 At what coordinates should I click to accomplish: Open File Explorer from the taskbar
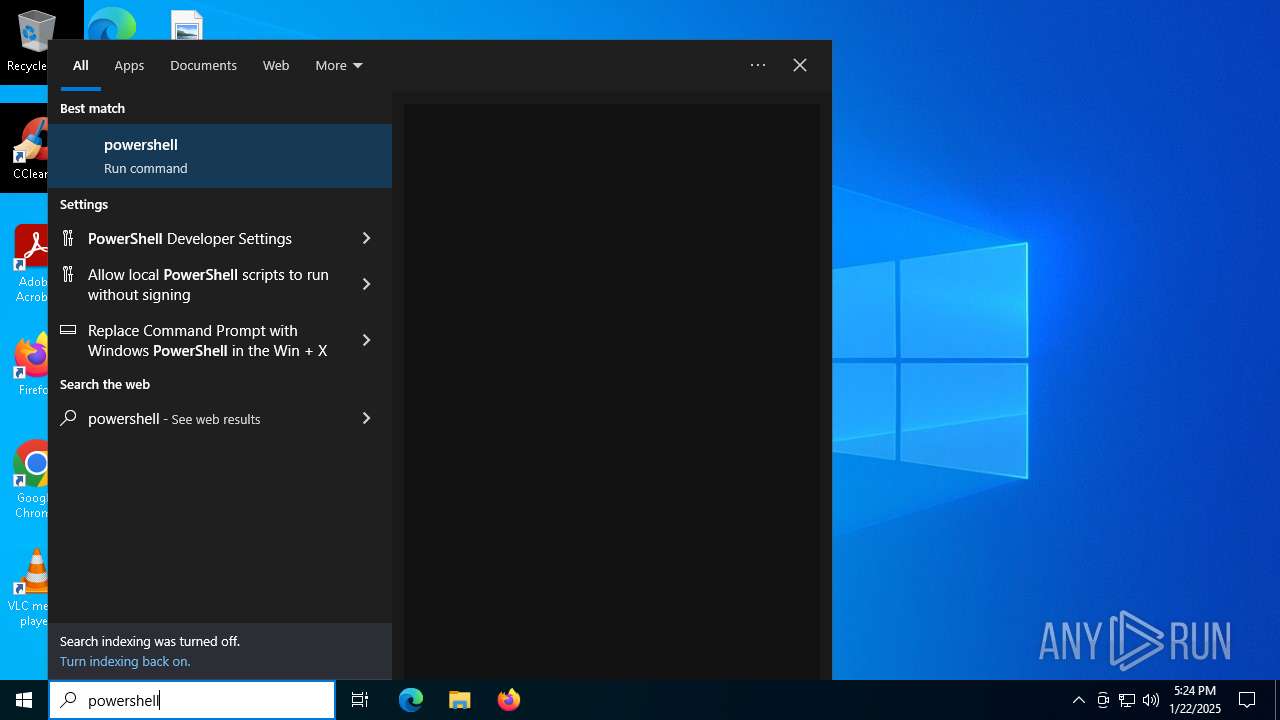point(459,700)
